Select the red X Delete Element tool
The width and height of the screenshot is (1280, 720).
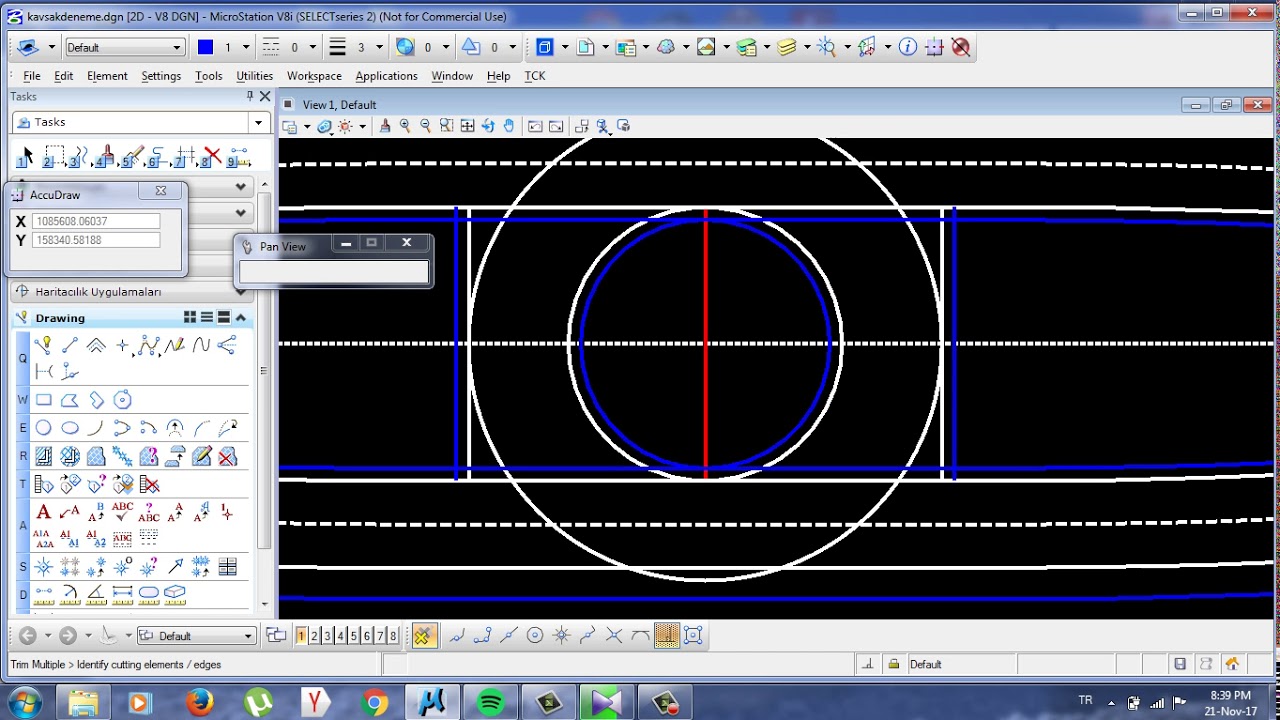[211, 156]
